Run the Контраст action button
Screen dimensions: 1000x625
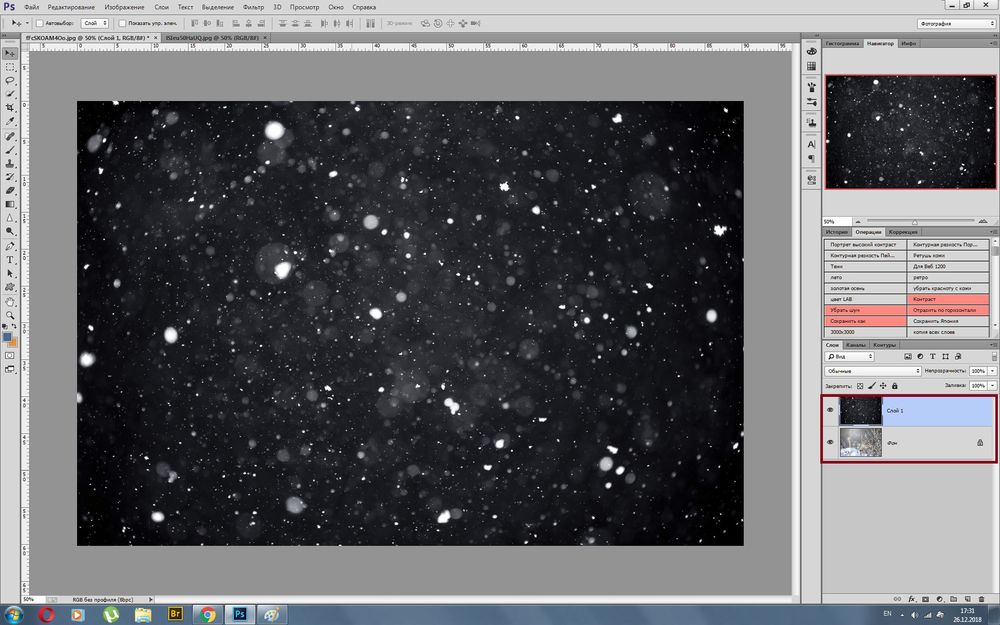point(949,299)
